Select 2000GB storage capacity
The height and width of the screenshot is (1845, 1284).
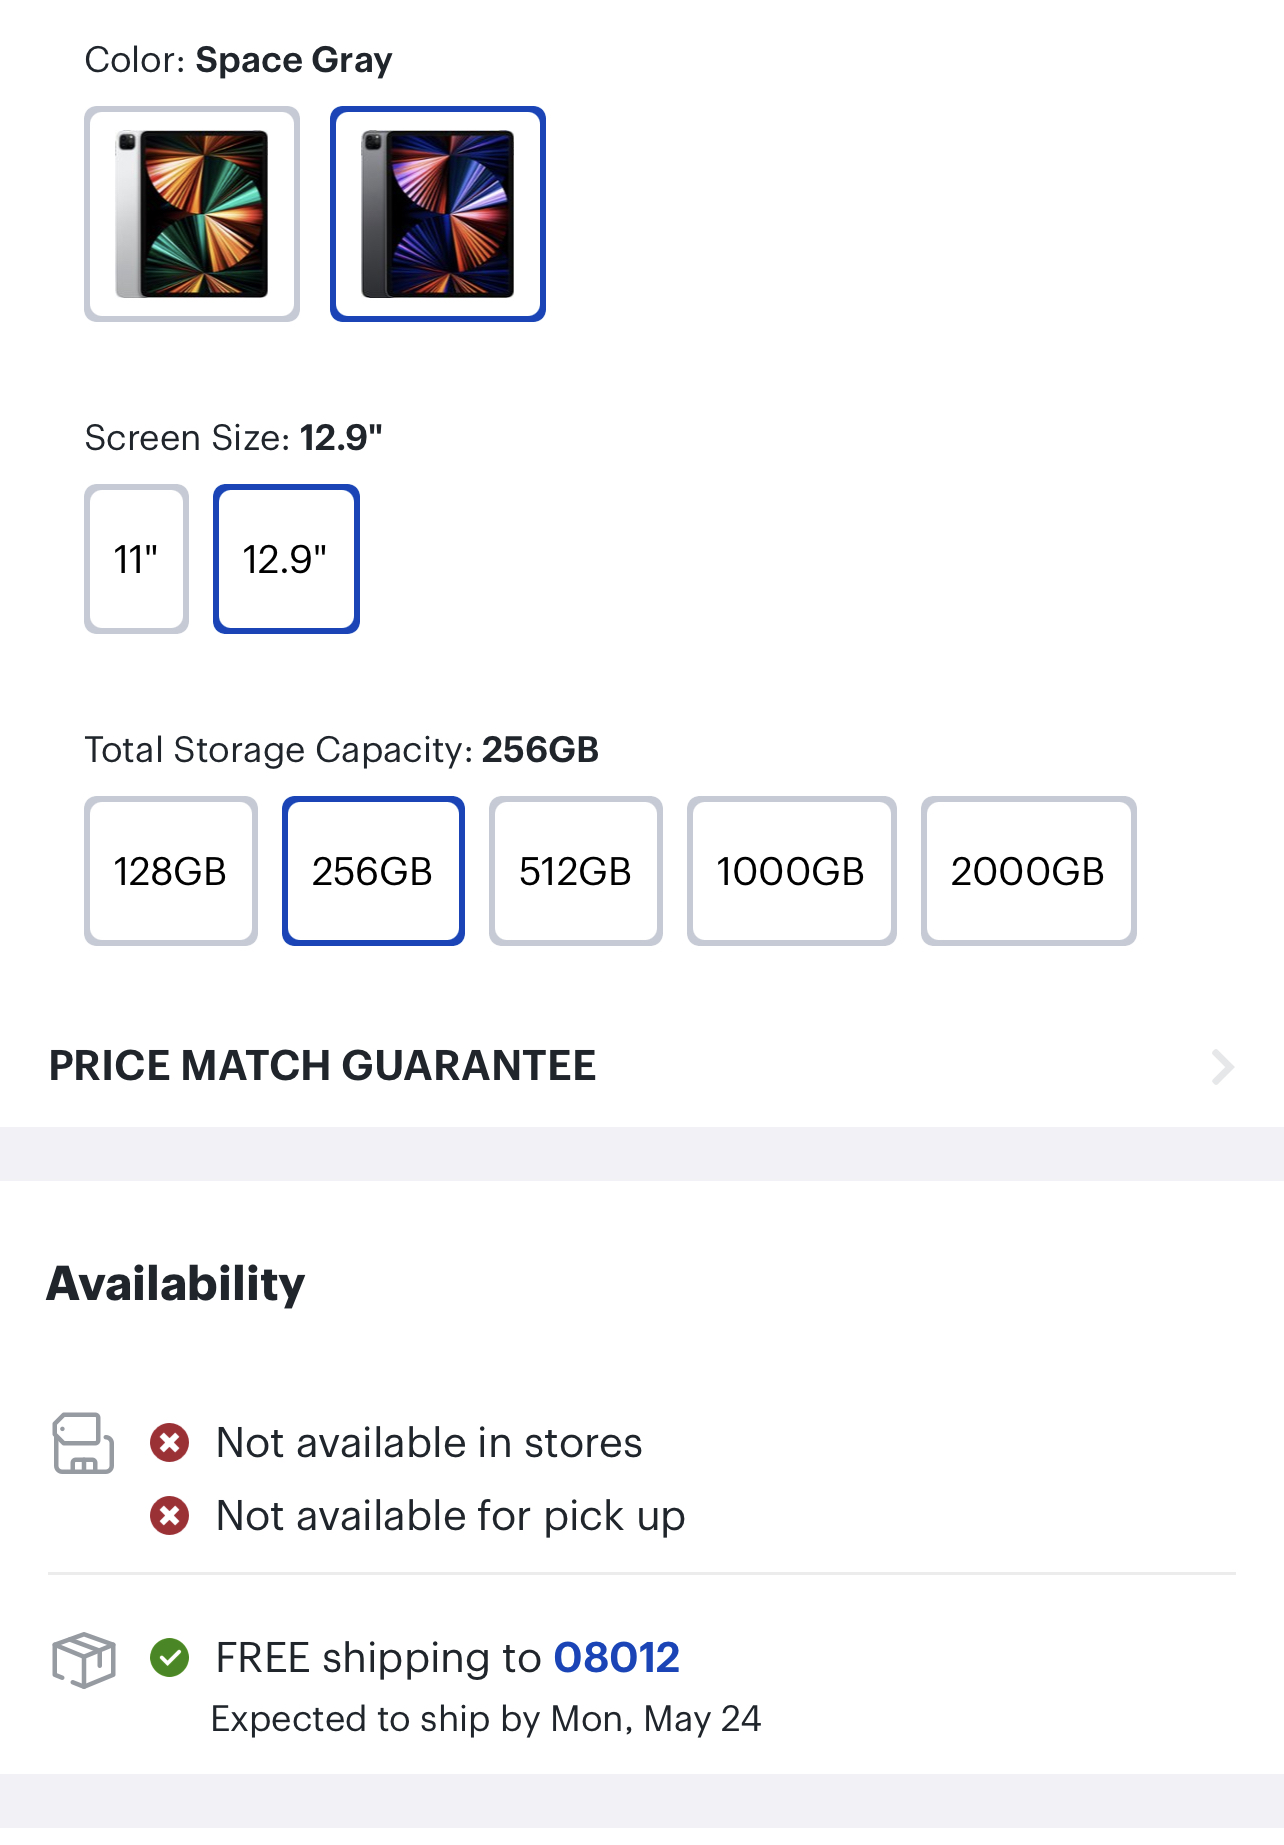[x=1028, y=871]
